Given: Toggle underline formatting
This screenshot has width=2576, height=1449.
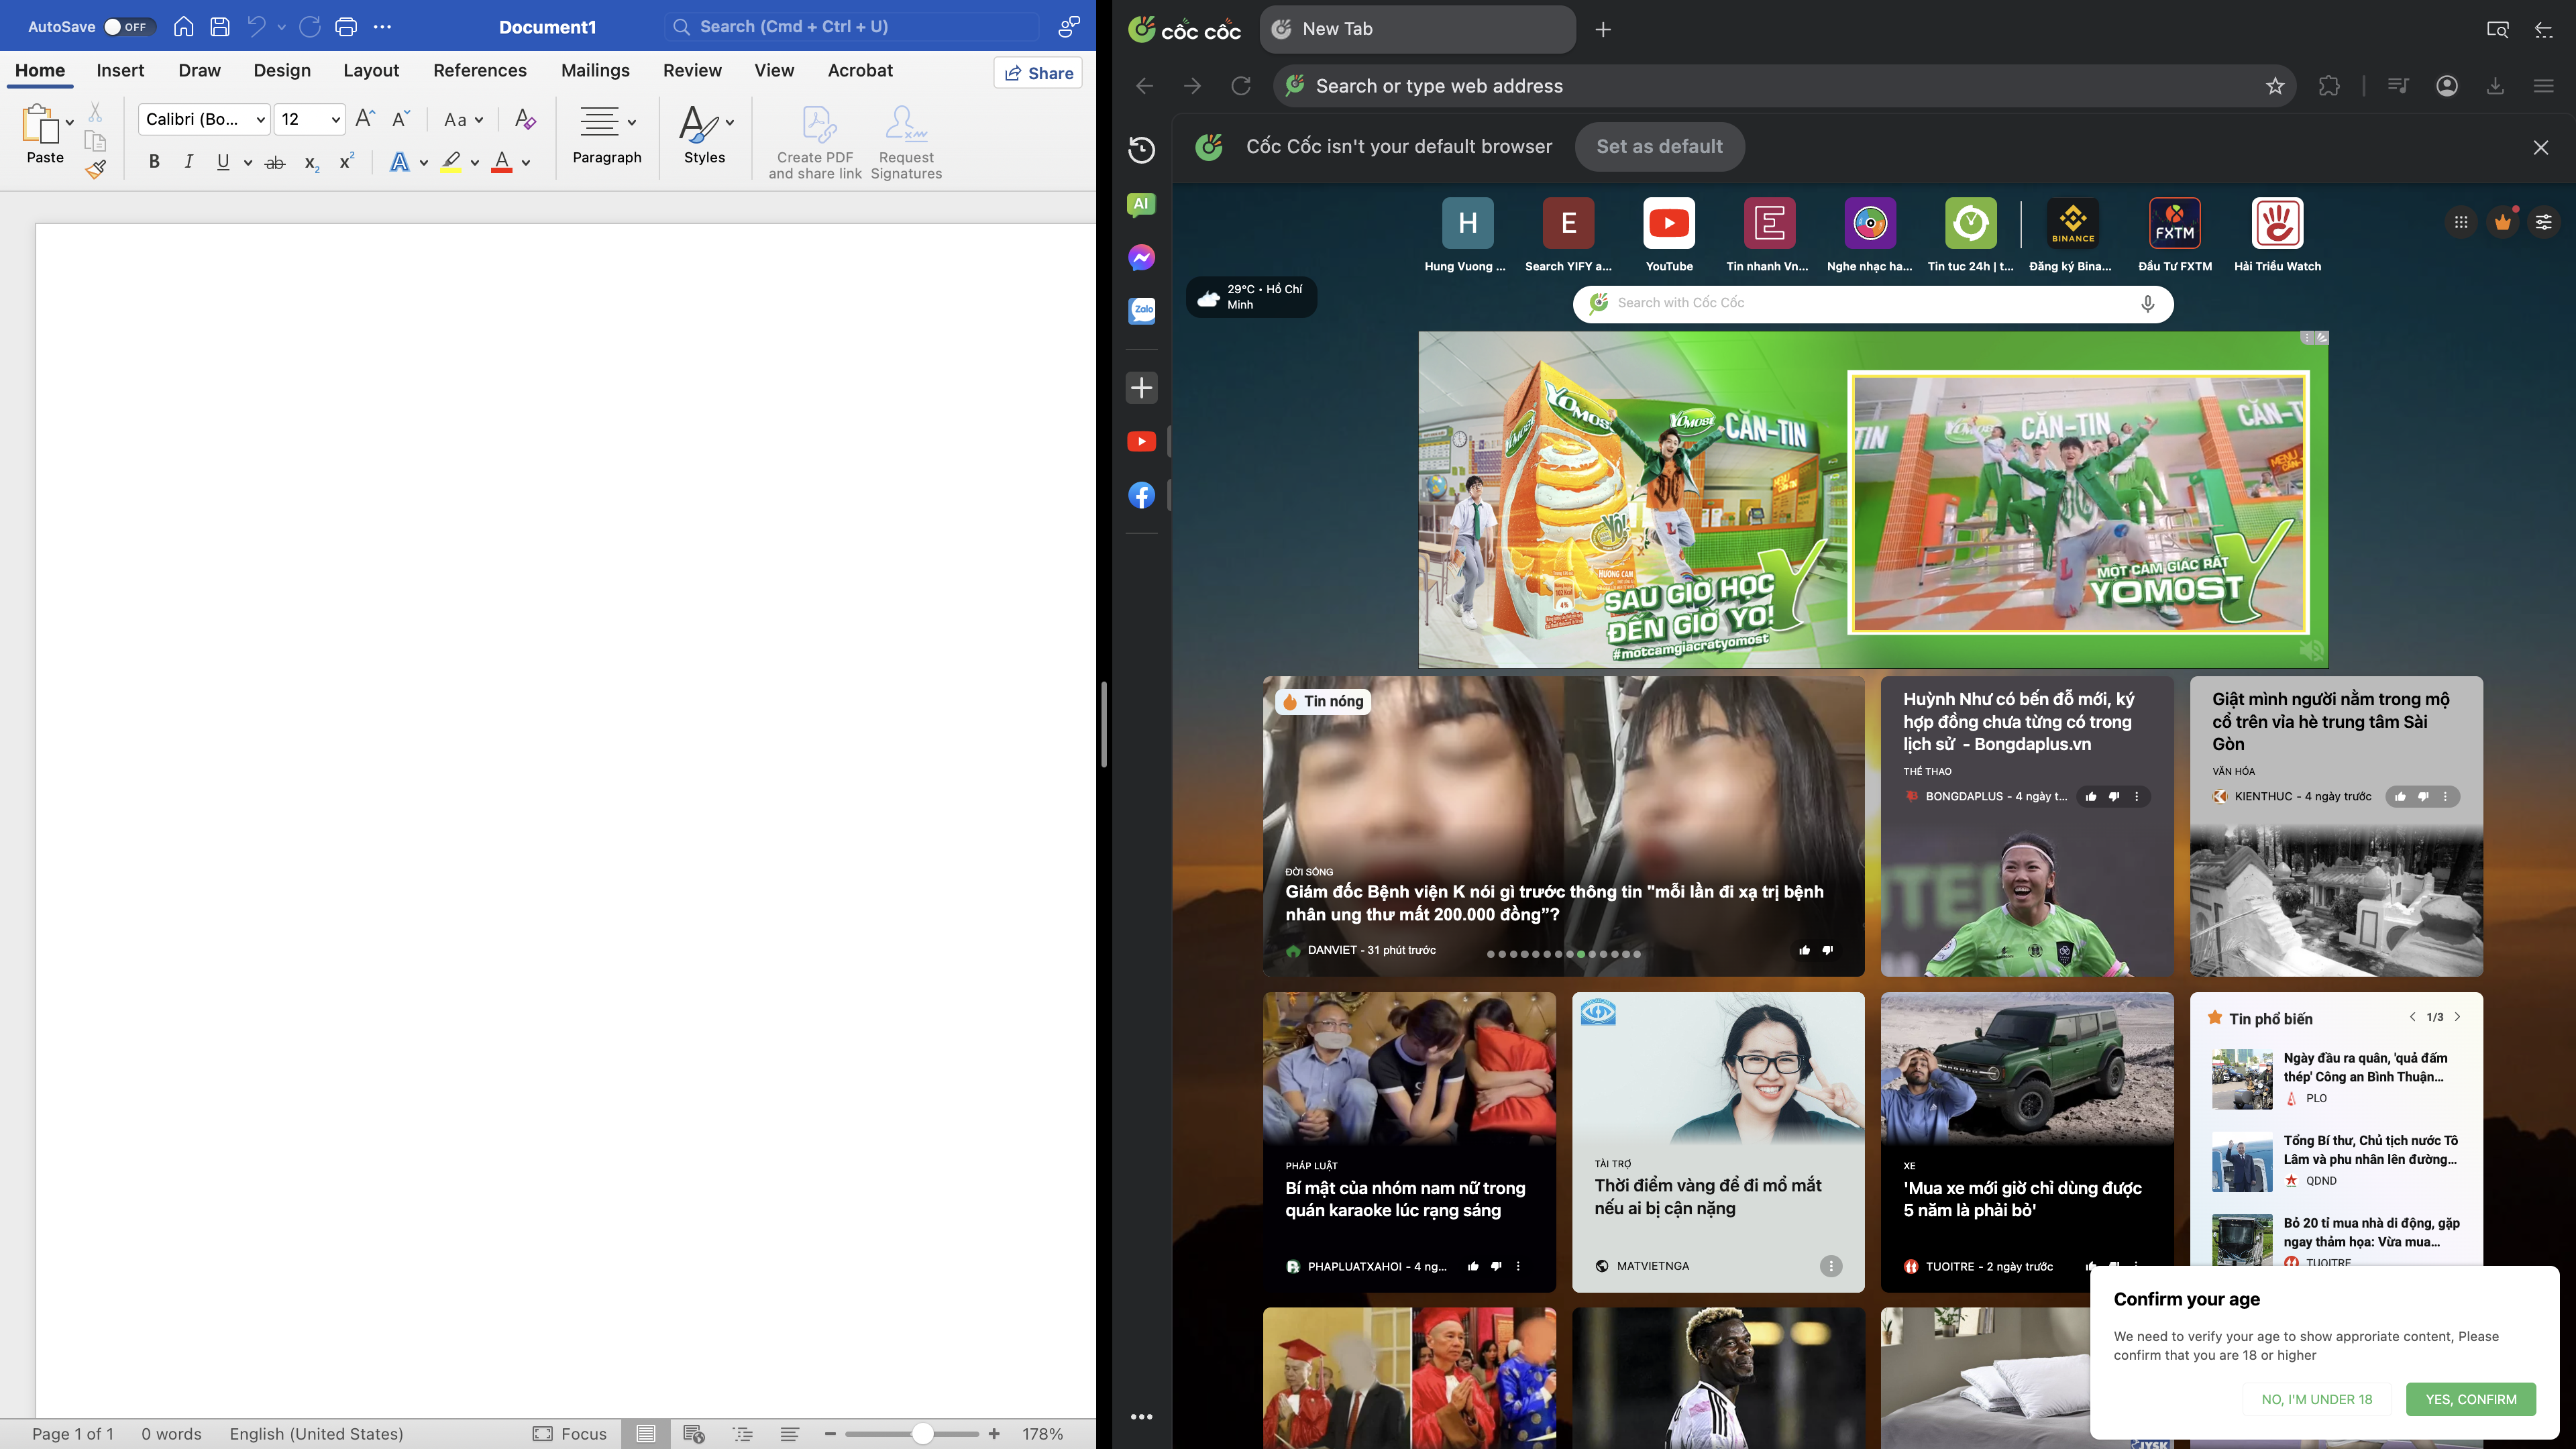Looking at the screenshot, I should coord(223,161).
